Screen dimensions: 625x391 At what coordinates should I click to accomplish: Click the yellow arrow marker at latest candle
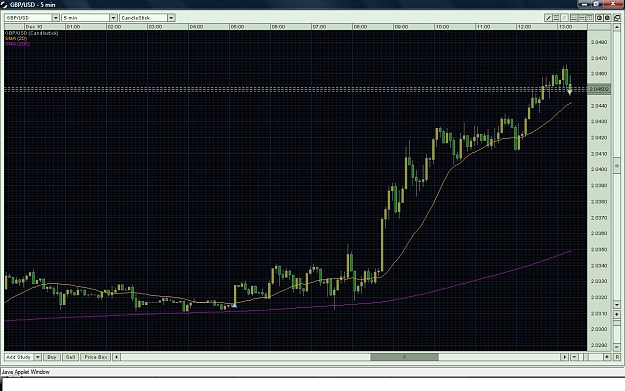(x=570, y=92)
